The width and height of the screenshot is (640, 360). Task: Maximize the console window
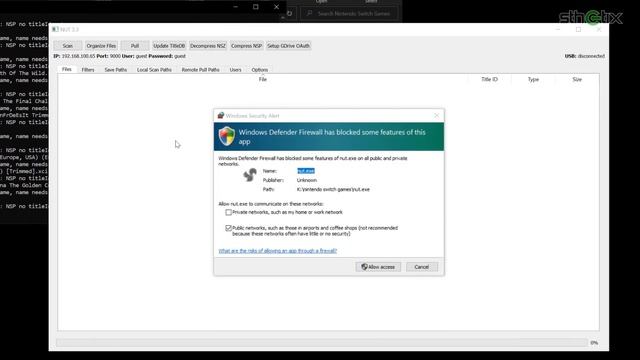click(256, 7)
